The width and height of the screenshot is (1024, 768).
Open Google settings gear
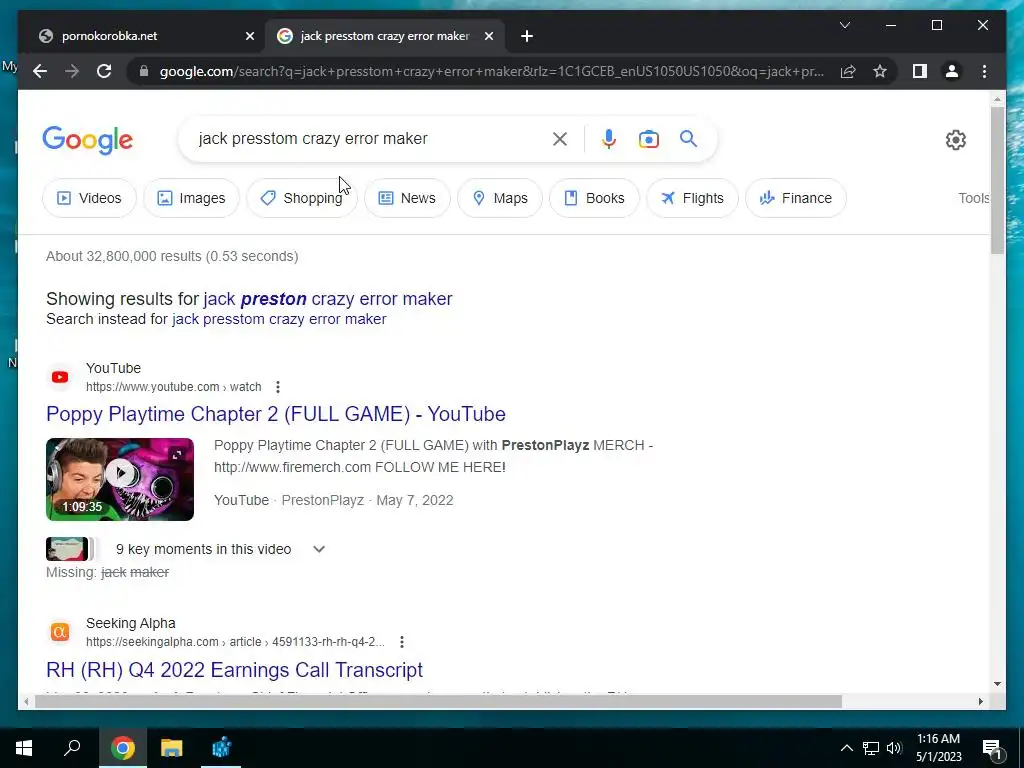[x=955, y=140]
